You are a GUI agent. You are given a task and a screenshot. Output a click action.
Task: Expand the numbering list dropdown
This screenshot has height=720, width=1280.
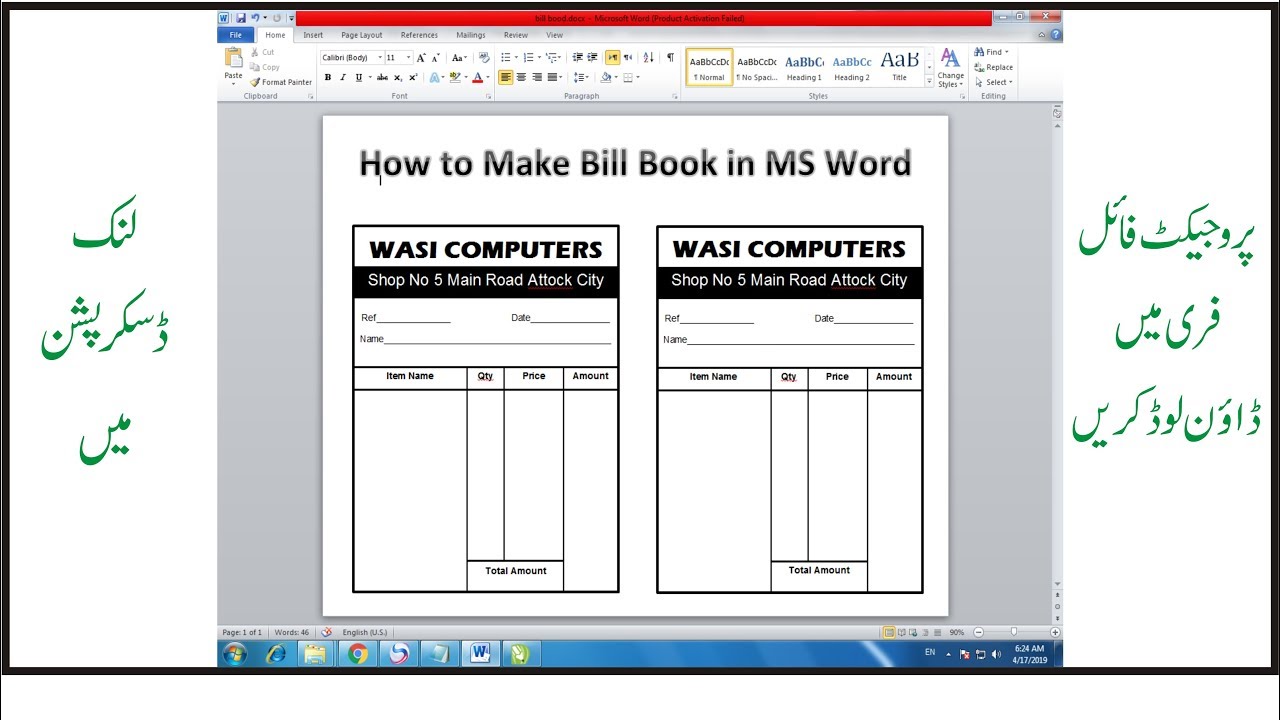click(x=539, y=57)
